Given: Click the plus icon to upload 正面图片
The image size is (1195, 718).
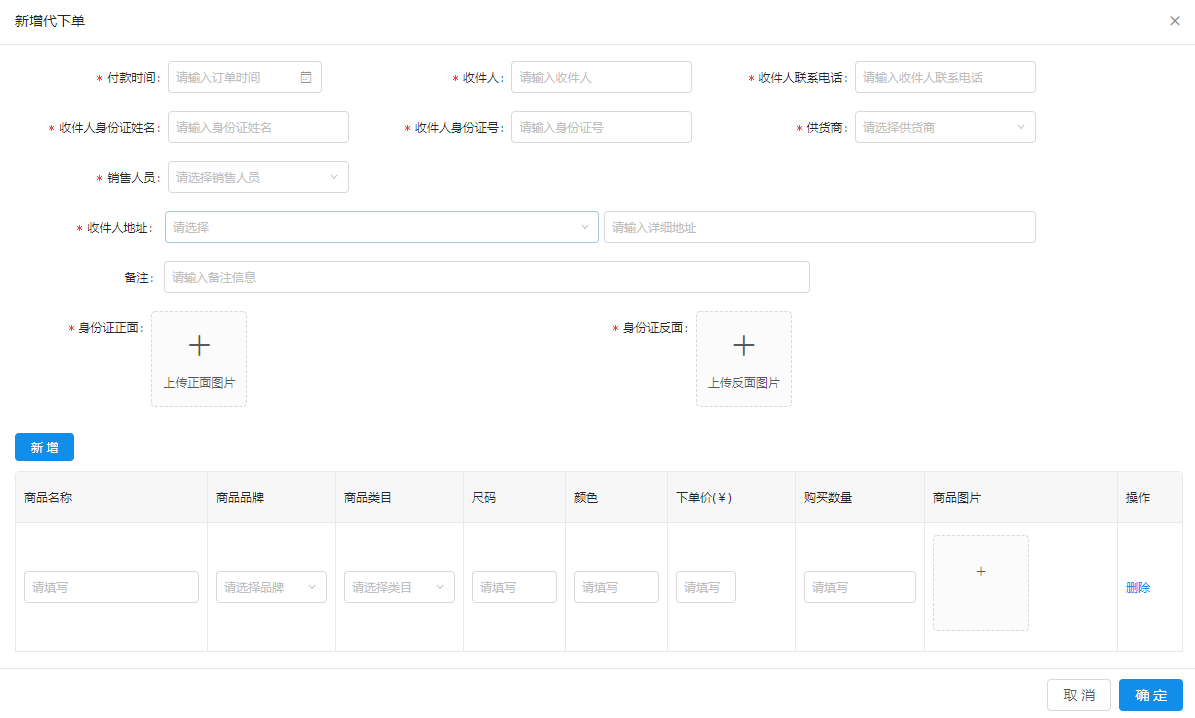Looking at the screenshot, I should coord(199,345).
